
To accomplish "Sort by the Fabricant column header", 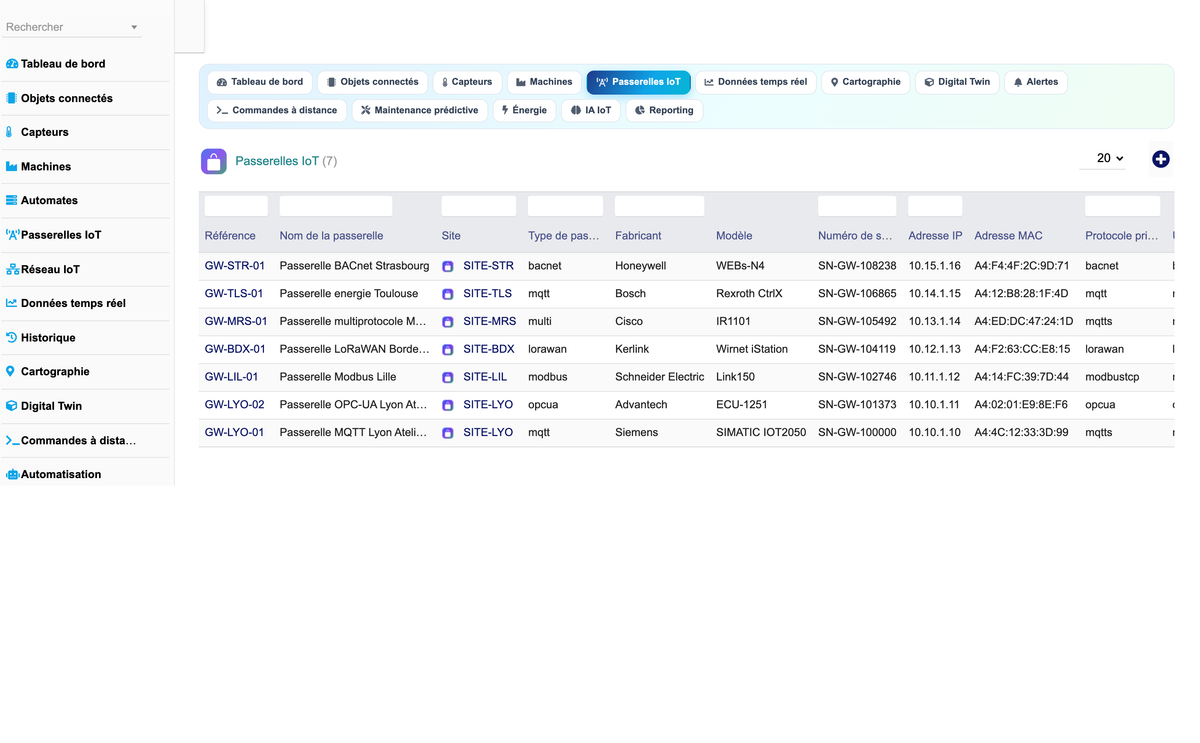I will pyautogui.click(x=638, y=236).
